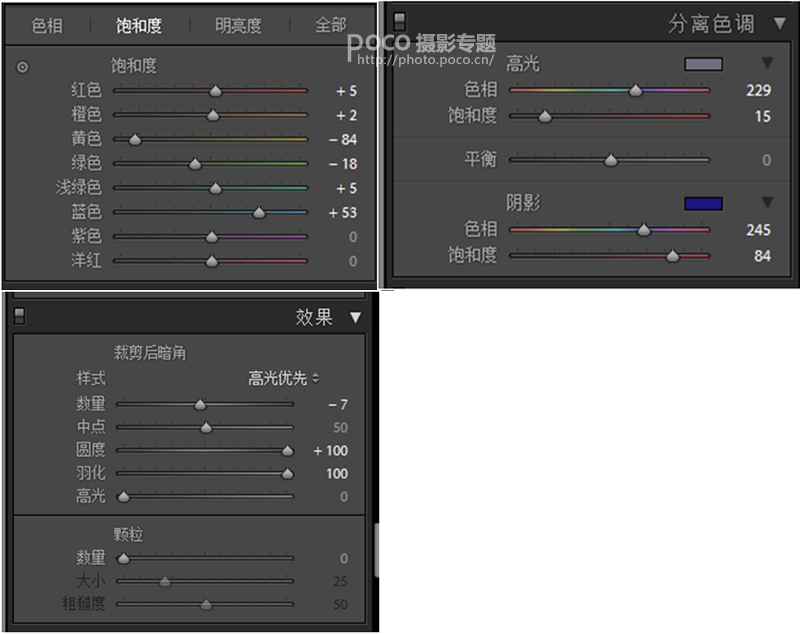Open the 明亮度 tab

238,25
